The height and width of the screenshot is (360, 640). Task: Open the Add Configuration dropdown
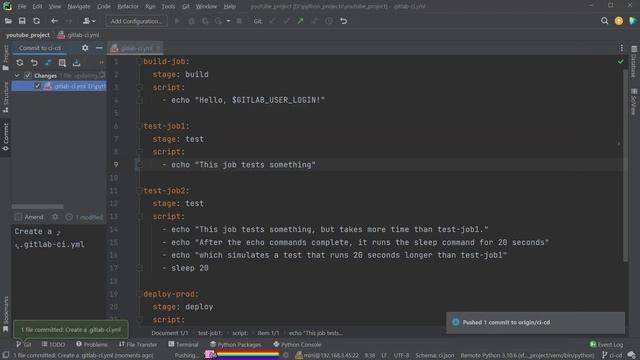(x=136, y=21)
